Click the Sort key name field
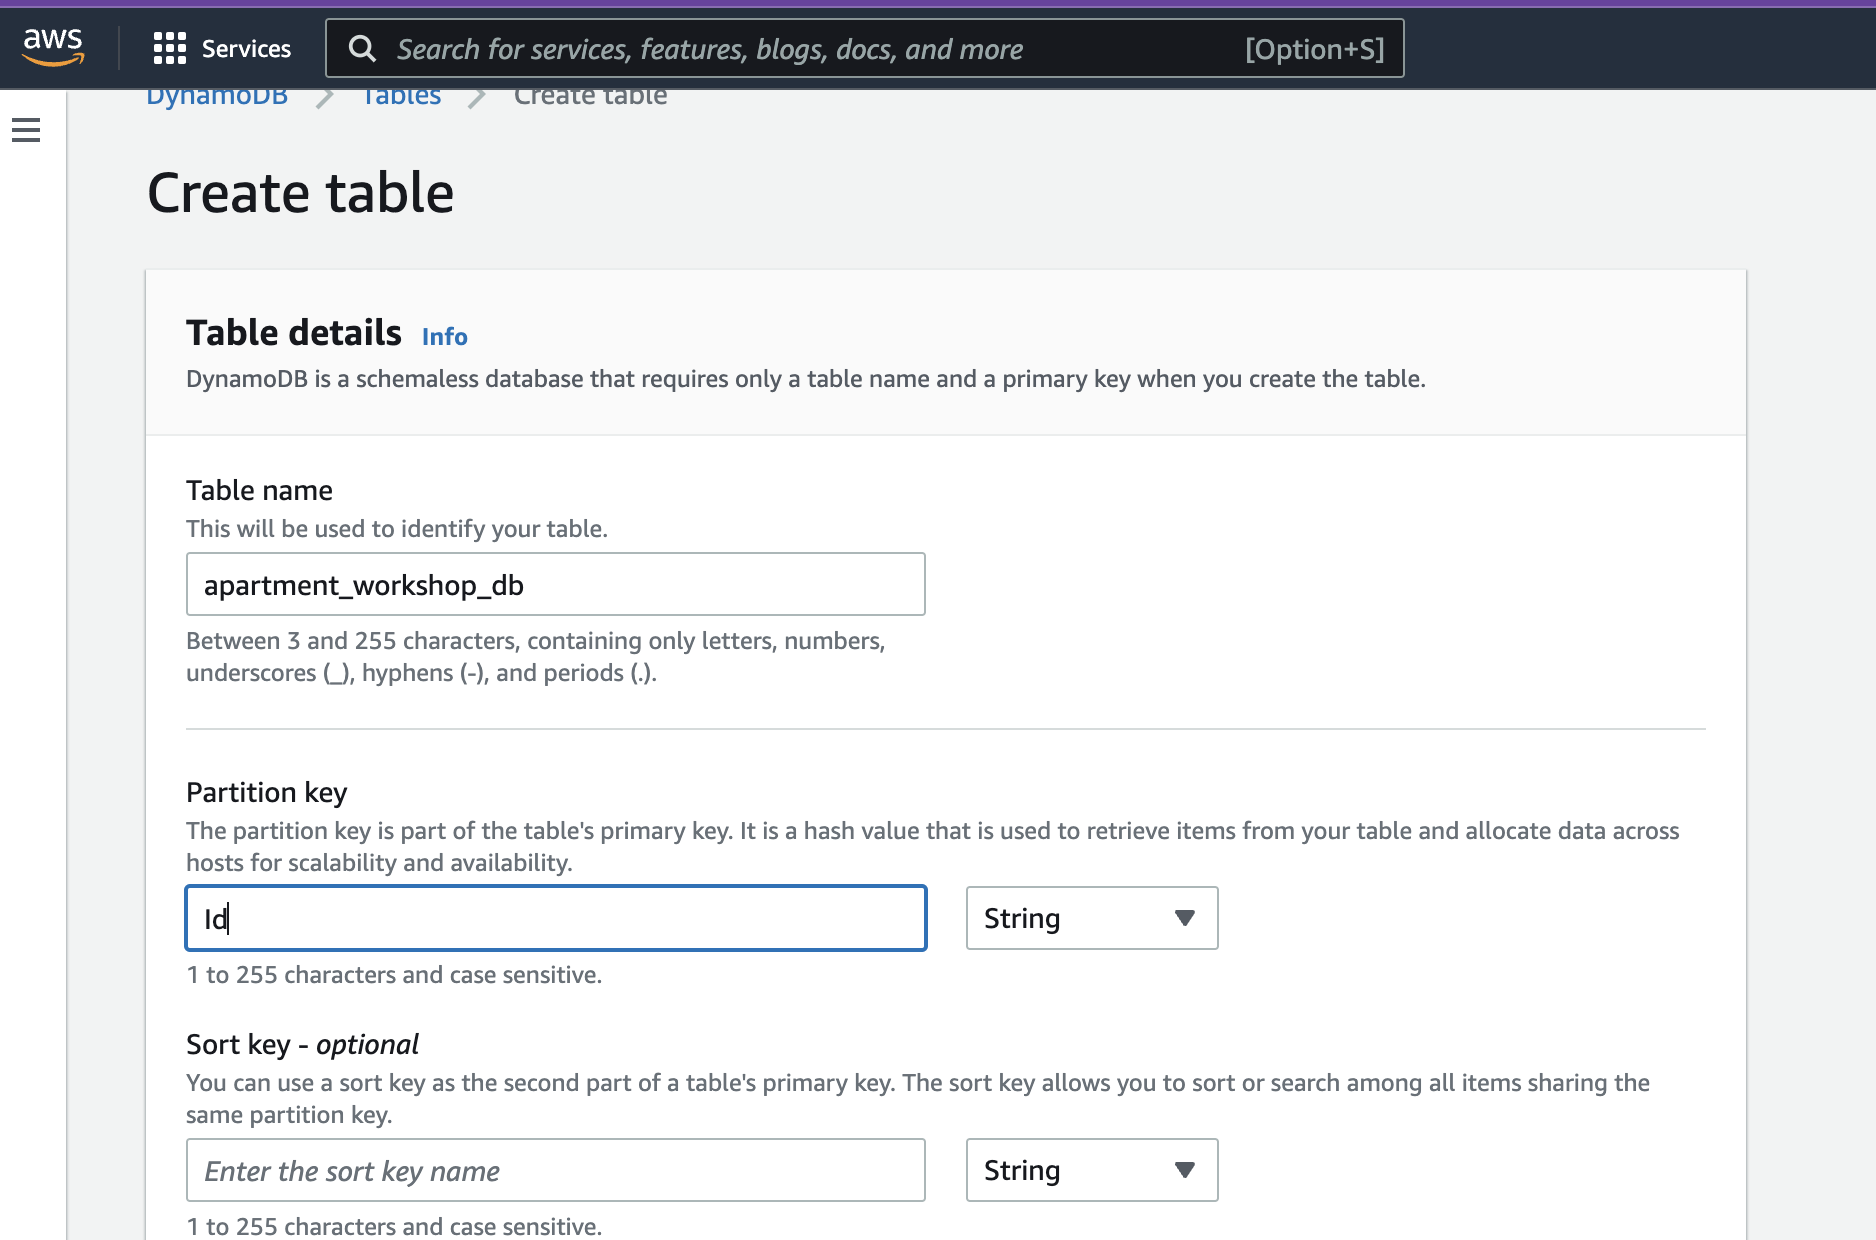 pos(556,1170)
